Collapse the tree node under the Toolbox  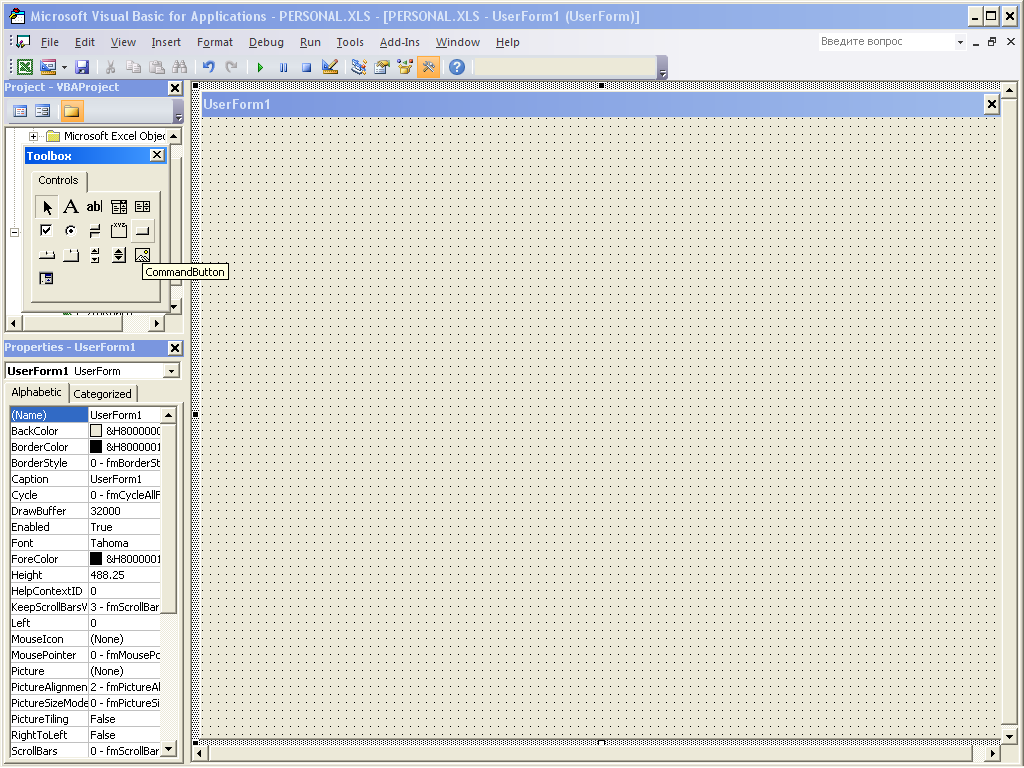(14, 232)
